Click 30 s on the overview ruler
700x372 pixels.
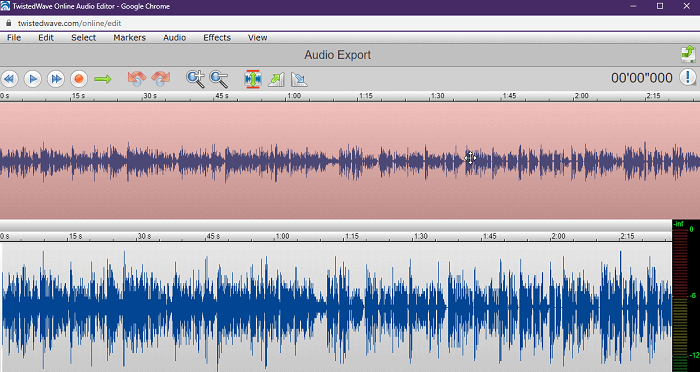pos(150,96)
